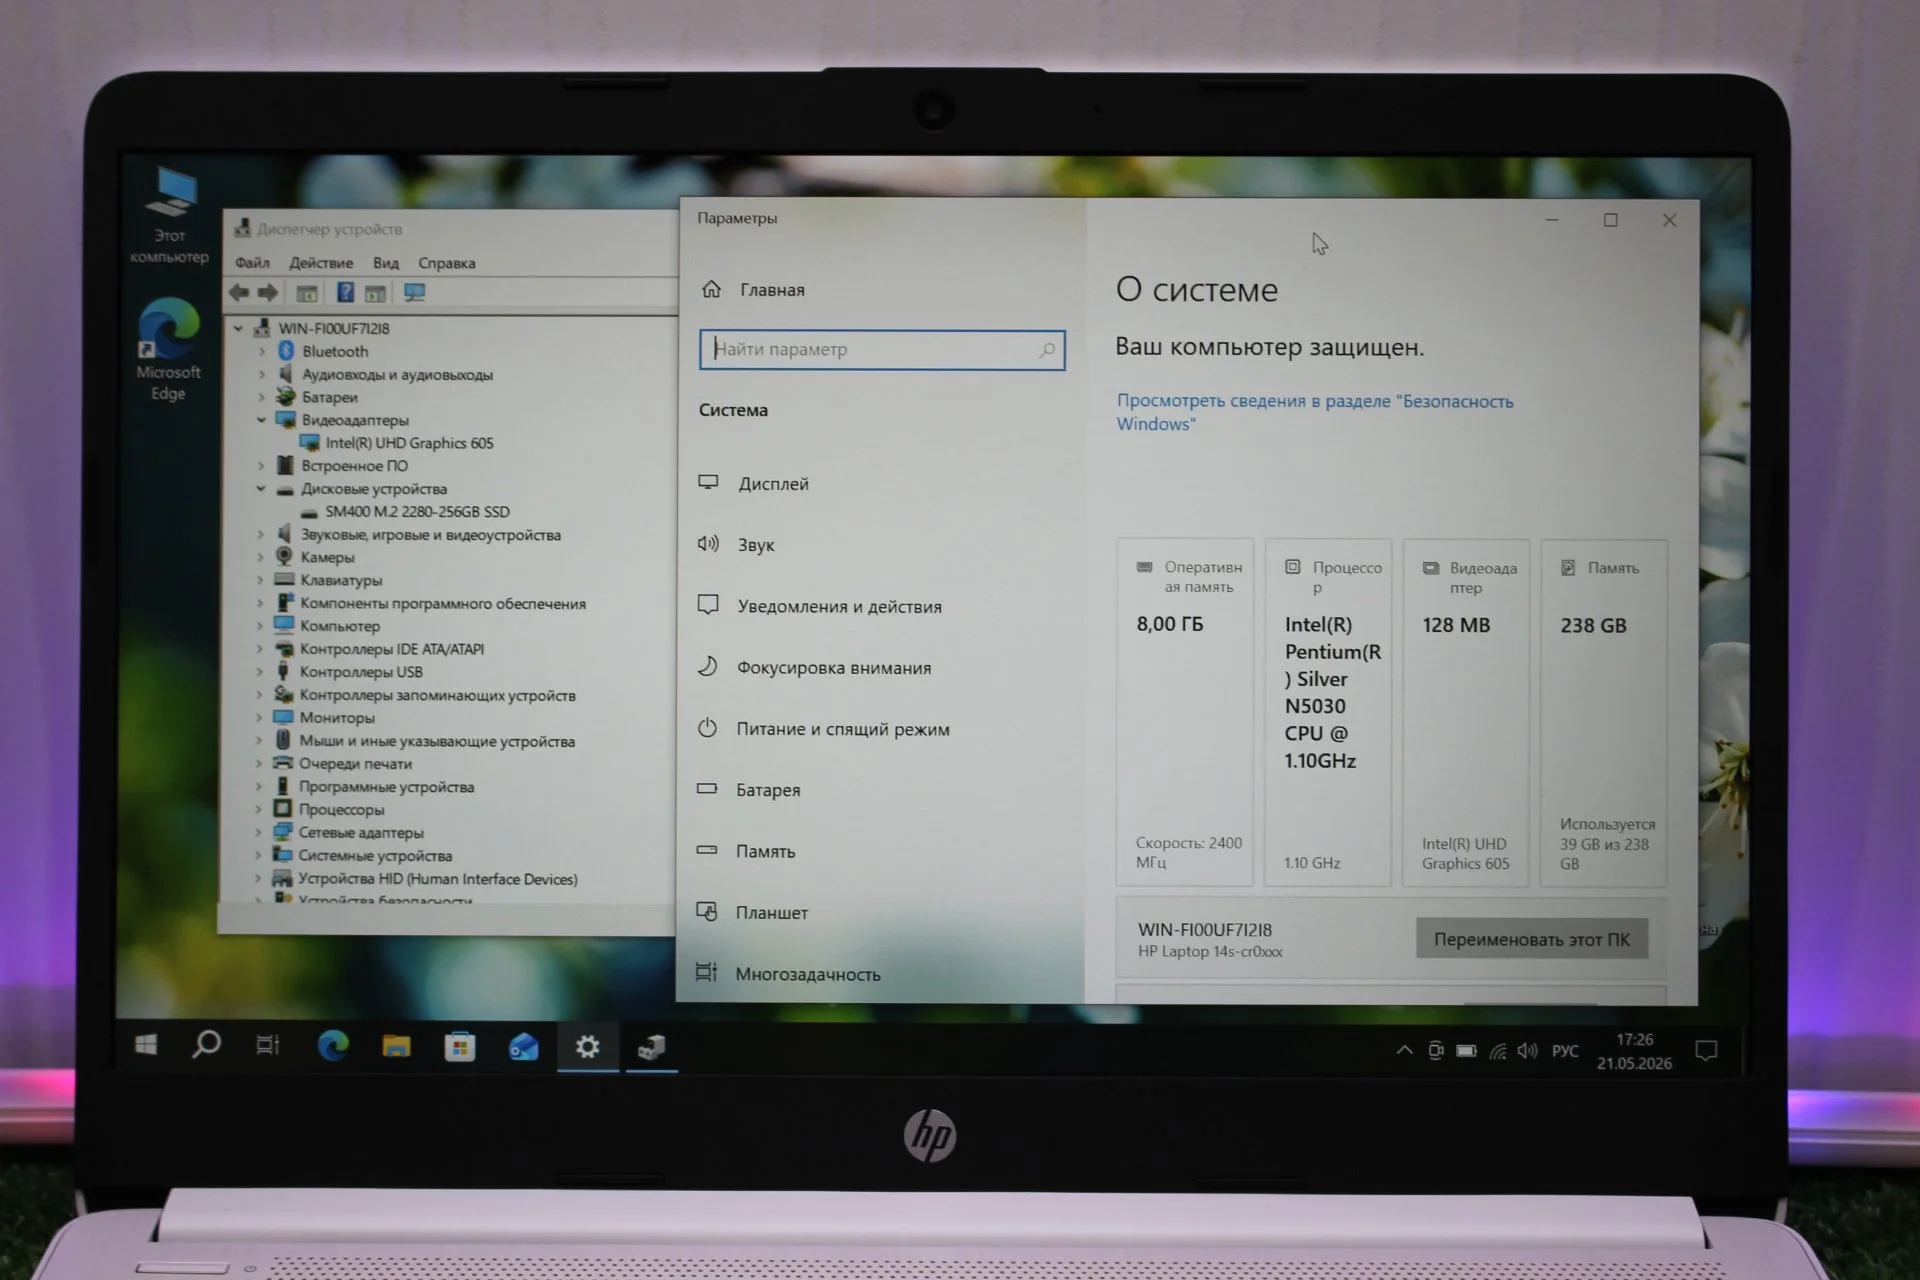Screen dimensions: 1920x1280
Task: Open Mail app from taskbar
Action: [523, 1047]
